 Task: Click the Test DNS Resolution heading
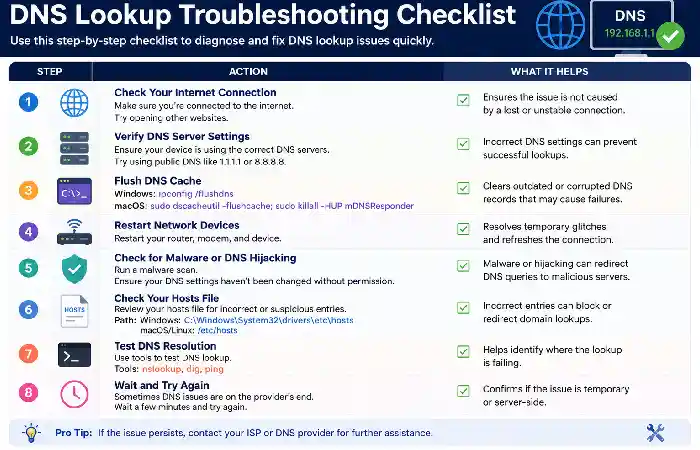point(165,346)
